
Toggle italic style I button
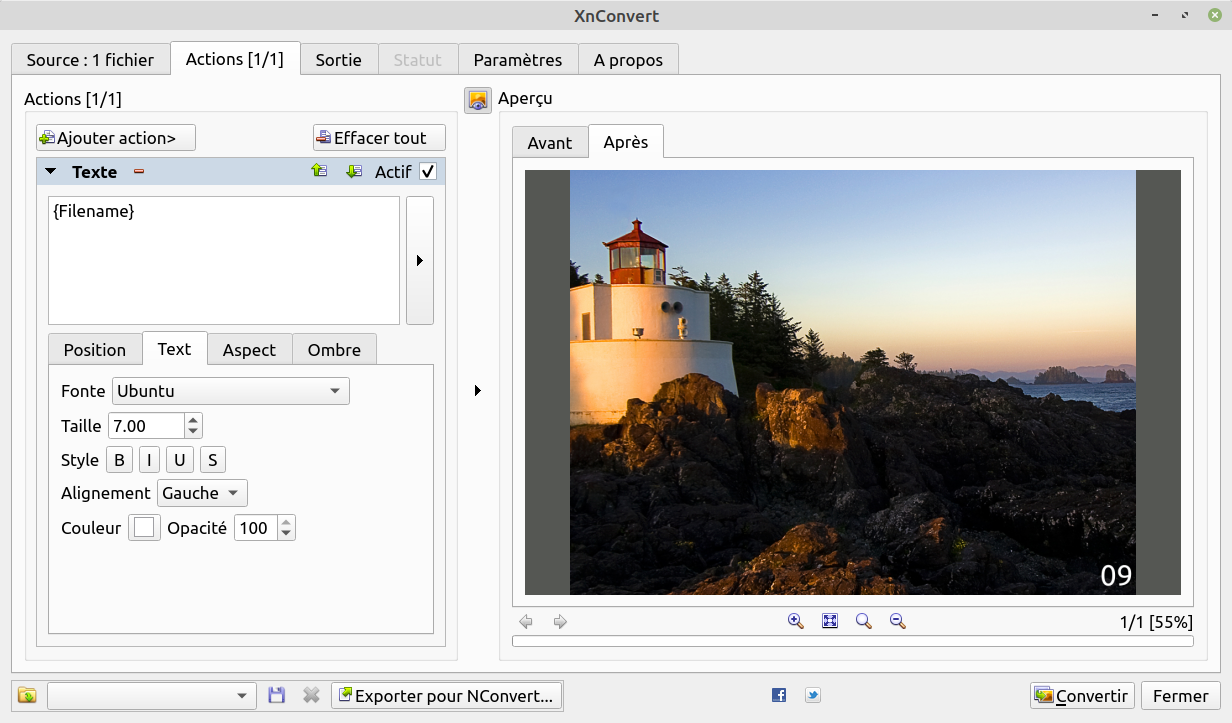tap(149, 460)
